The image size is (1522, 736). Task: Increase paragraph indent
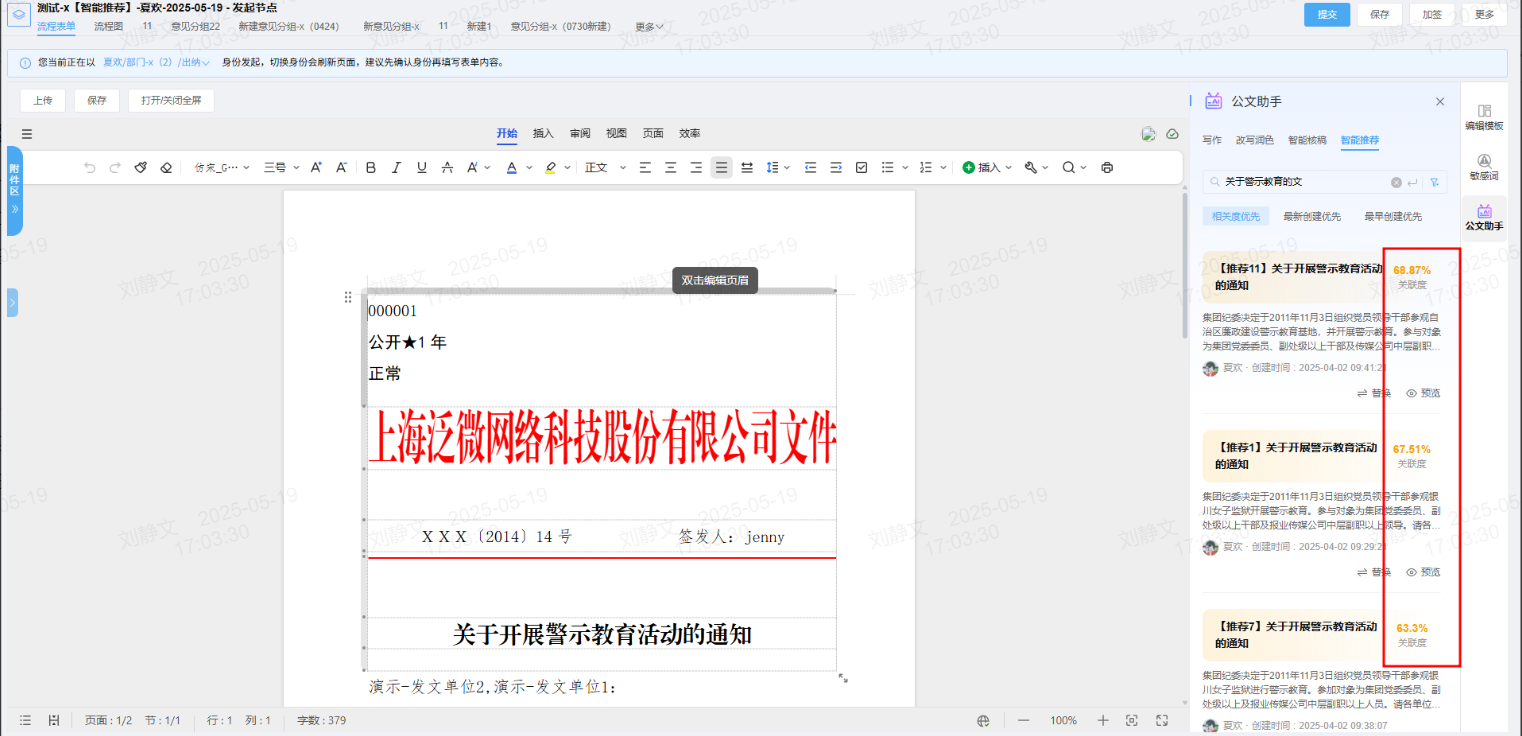pyautogui.click(x=836, y=167)
